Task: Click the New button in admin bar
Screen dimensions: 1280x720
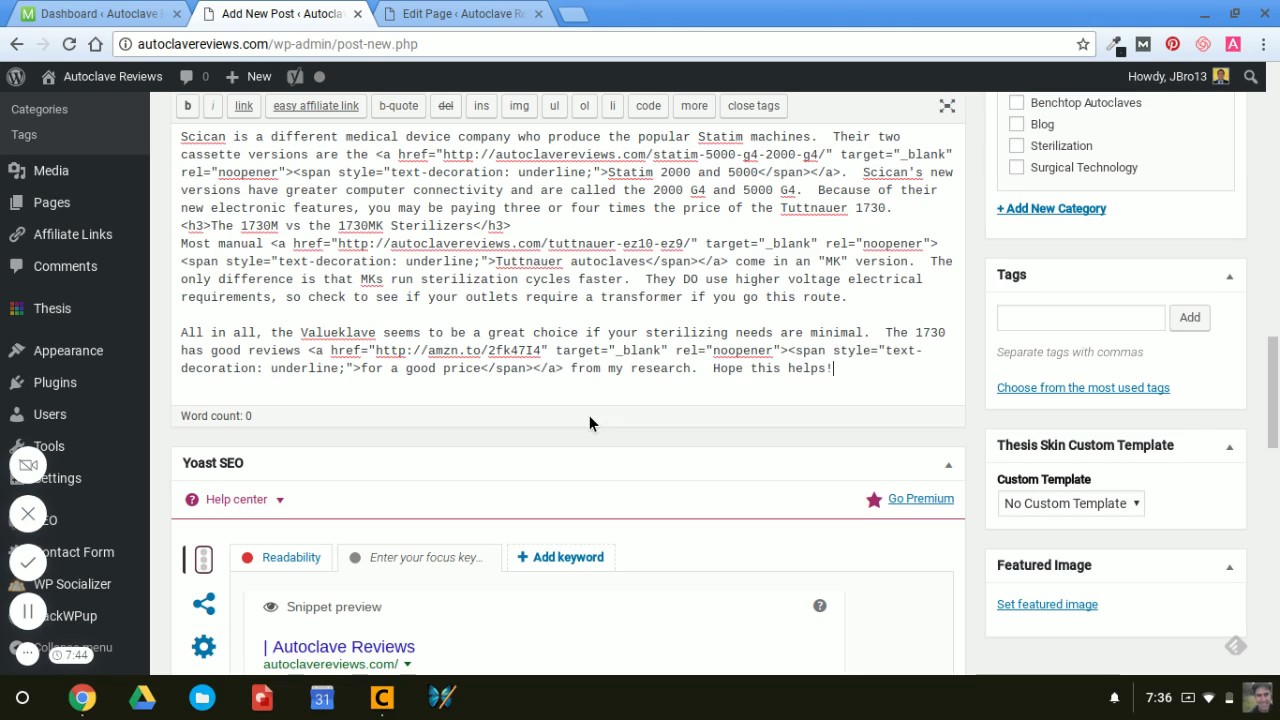Action: (x=249, y=76)
